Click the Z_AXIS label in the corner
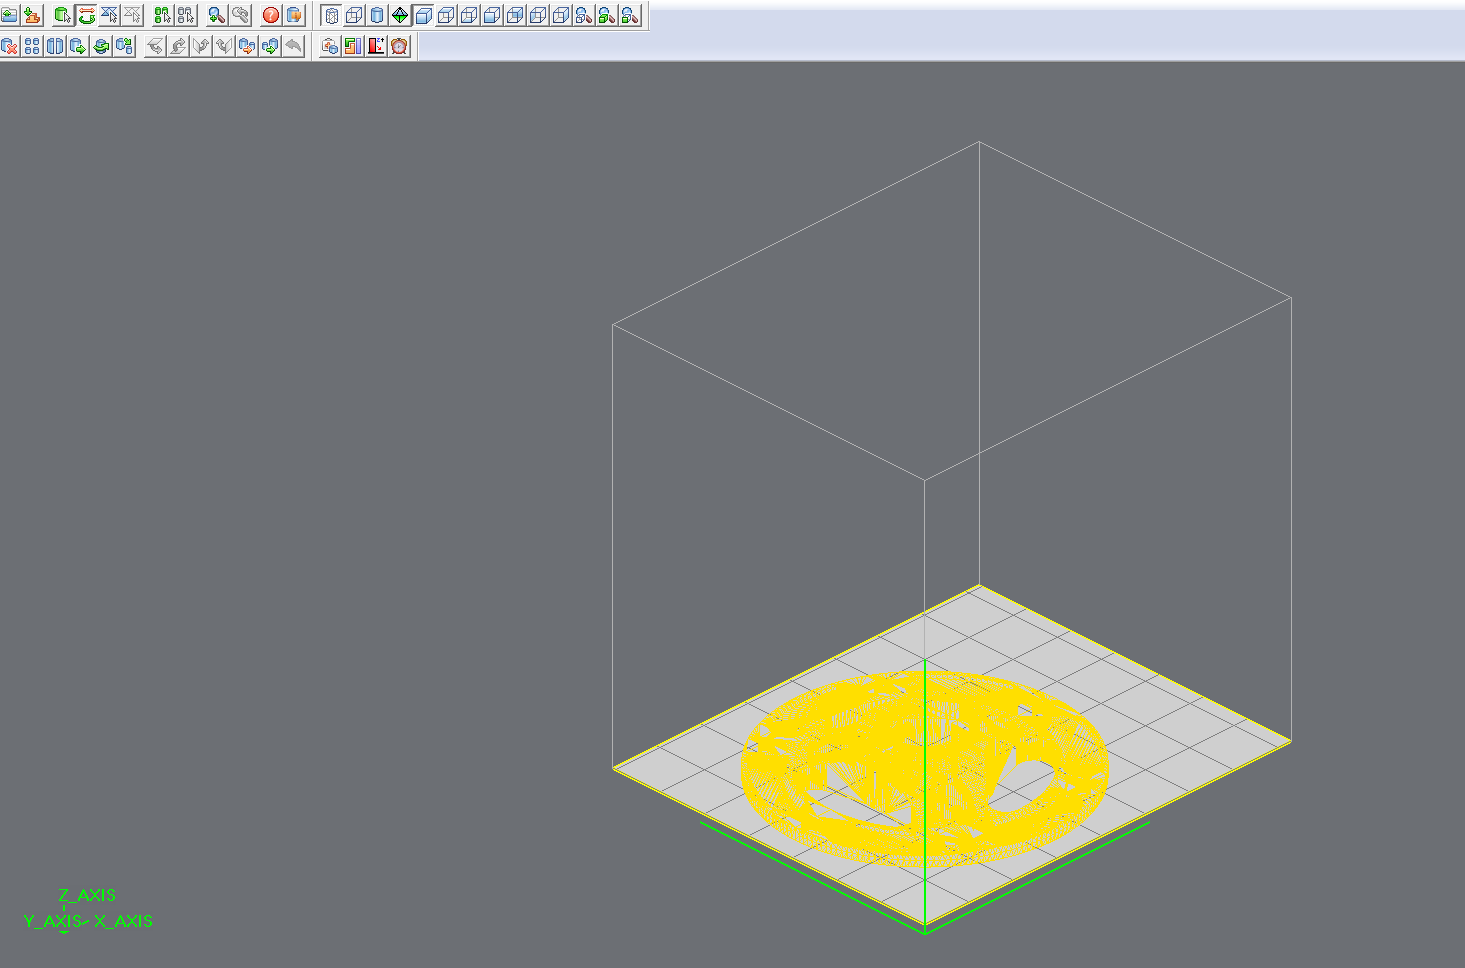This screenshot has width=1465, height=968. (x=87, y=896)
